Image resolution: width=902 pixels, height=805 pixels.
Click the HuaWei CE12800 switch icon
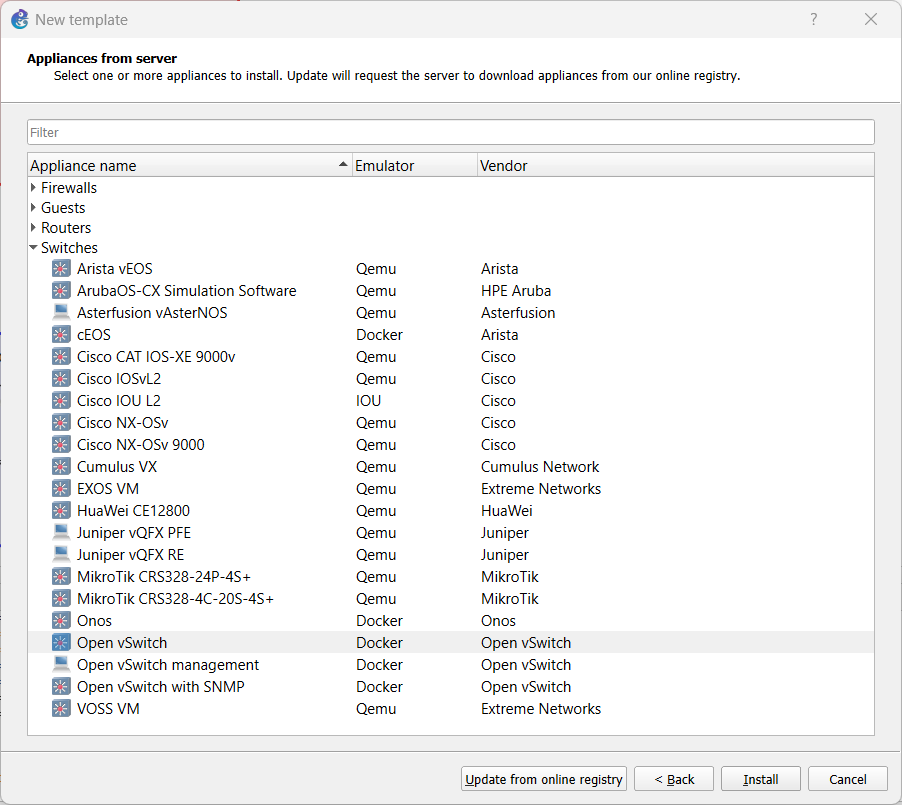coord(61,510)
